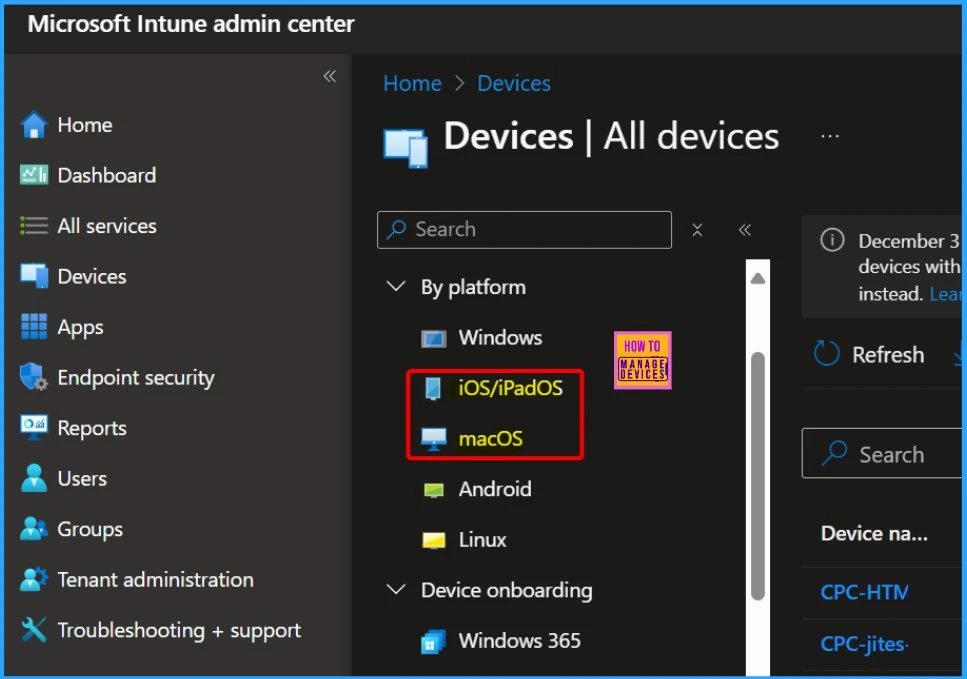Open Groups in the left navigation
The height and width of the screenshot is (679, 967).
pos(90,529)
